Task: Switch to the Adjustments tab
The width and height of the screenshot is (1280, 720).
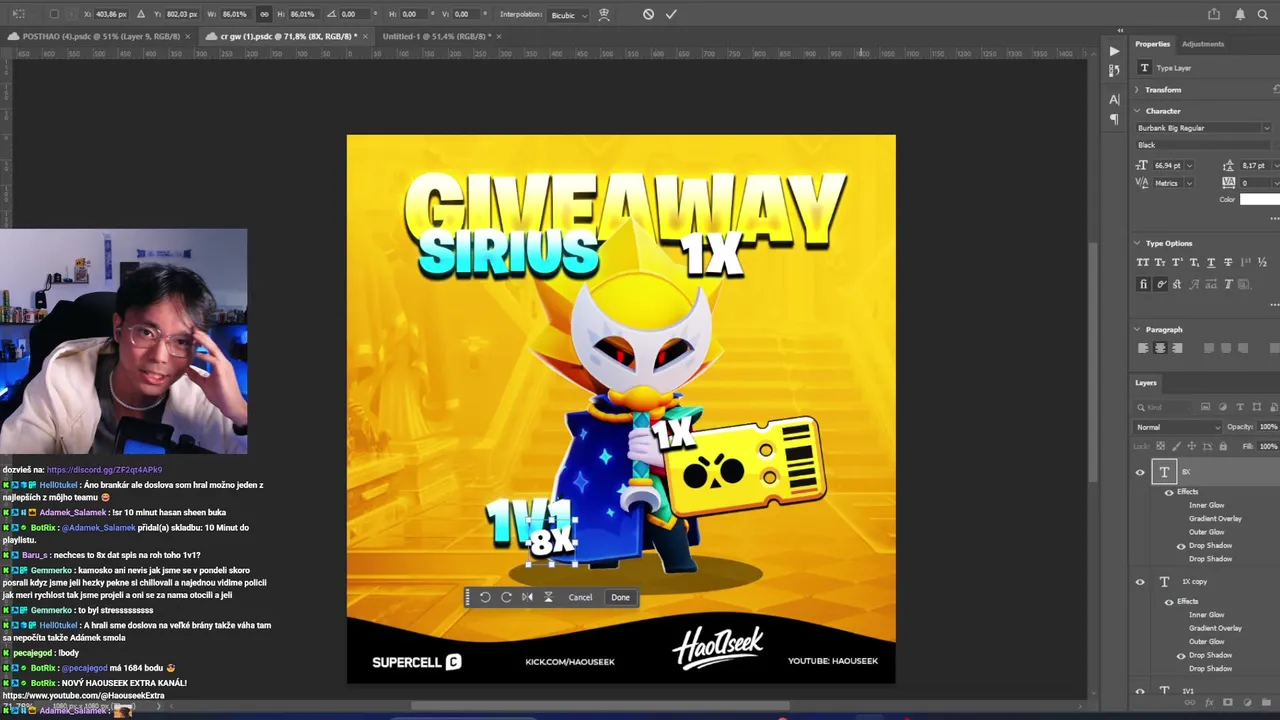Action: click(x=1202, y=44)
